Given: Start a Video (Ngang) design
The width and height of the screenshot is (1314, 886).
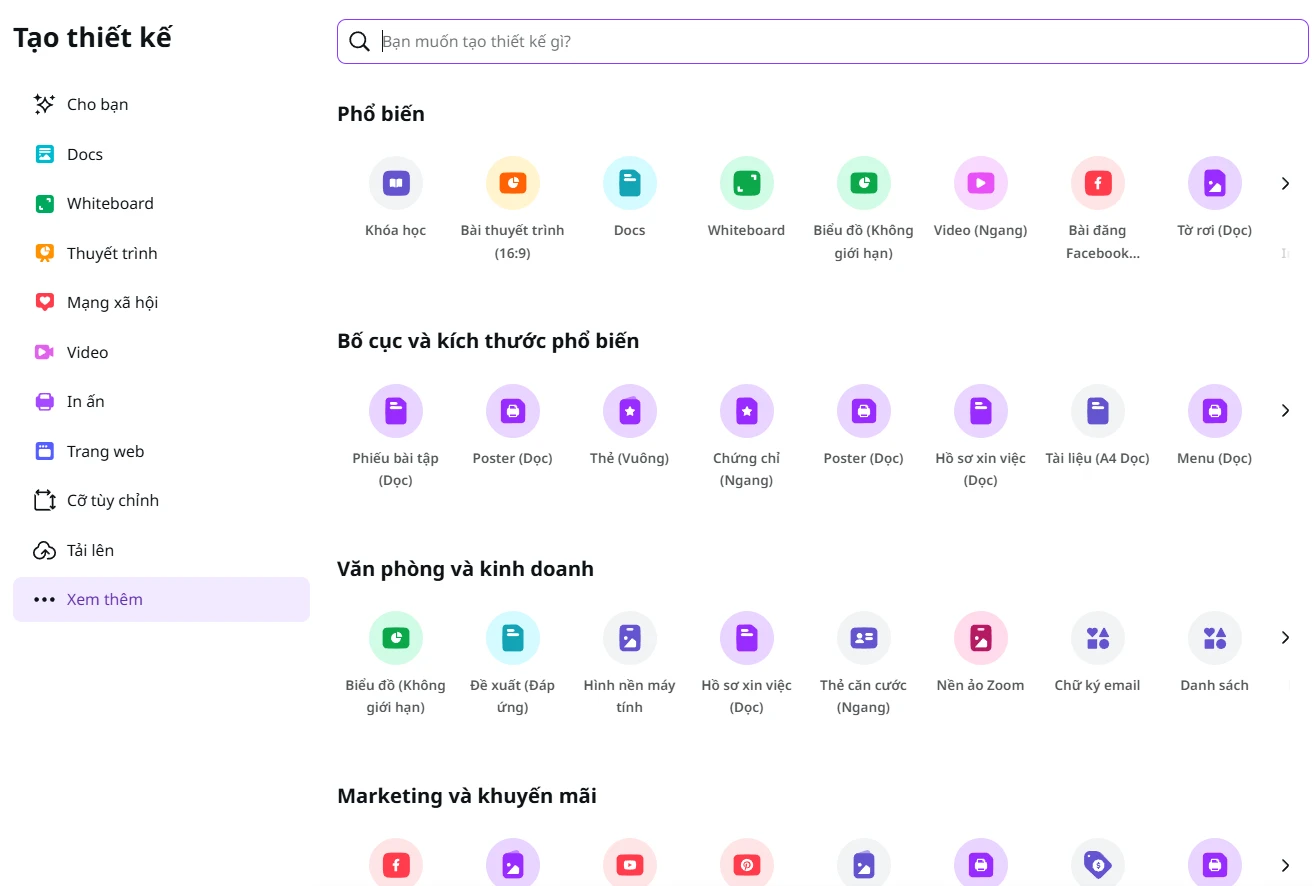Looking at the screenshot, I should click(x=981, y=183).
